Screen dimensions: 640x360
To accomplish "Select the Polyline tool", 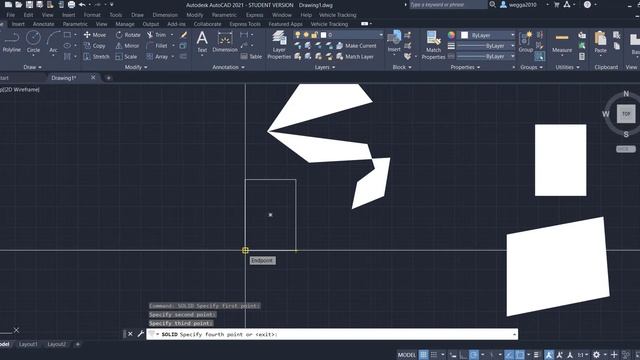I will (11, 42).
